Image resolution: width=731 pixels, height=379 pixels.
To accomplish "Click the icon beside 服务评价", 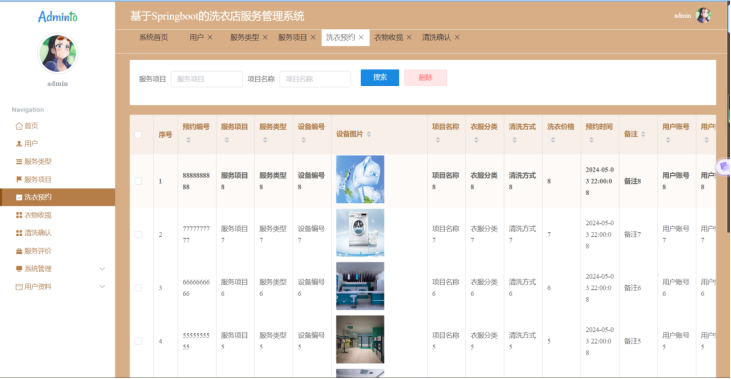I will tap(19, 251).
